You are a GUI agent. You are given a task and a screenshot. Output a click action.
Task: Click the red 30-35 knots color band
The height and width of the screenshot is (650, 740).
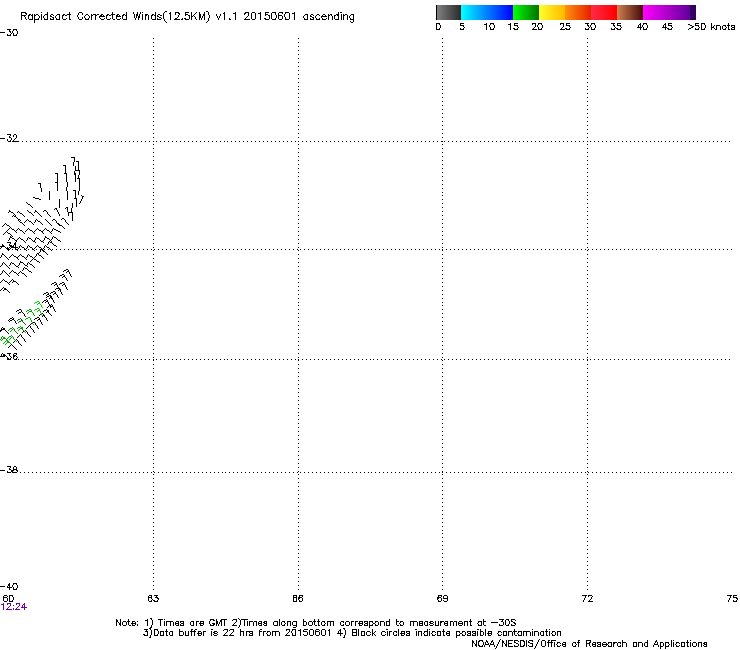coord(604,12)
